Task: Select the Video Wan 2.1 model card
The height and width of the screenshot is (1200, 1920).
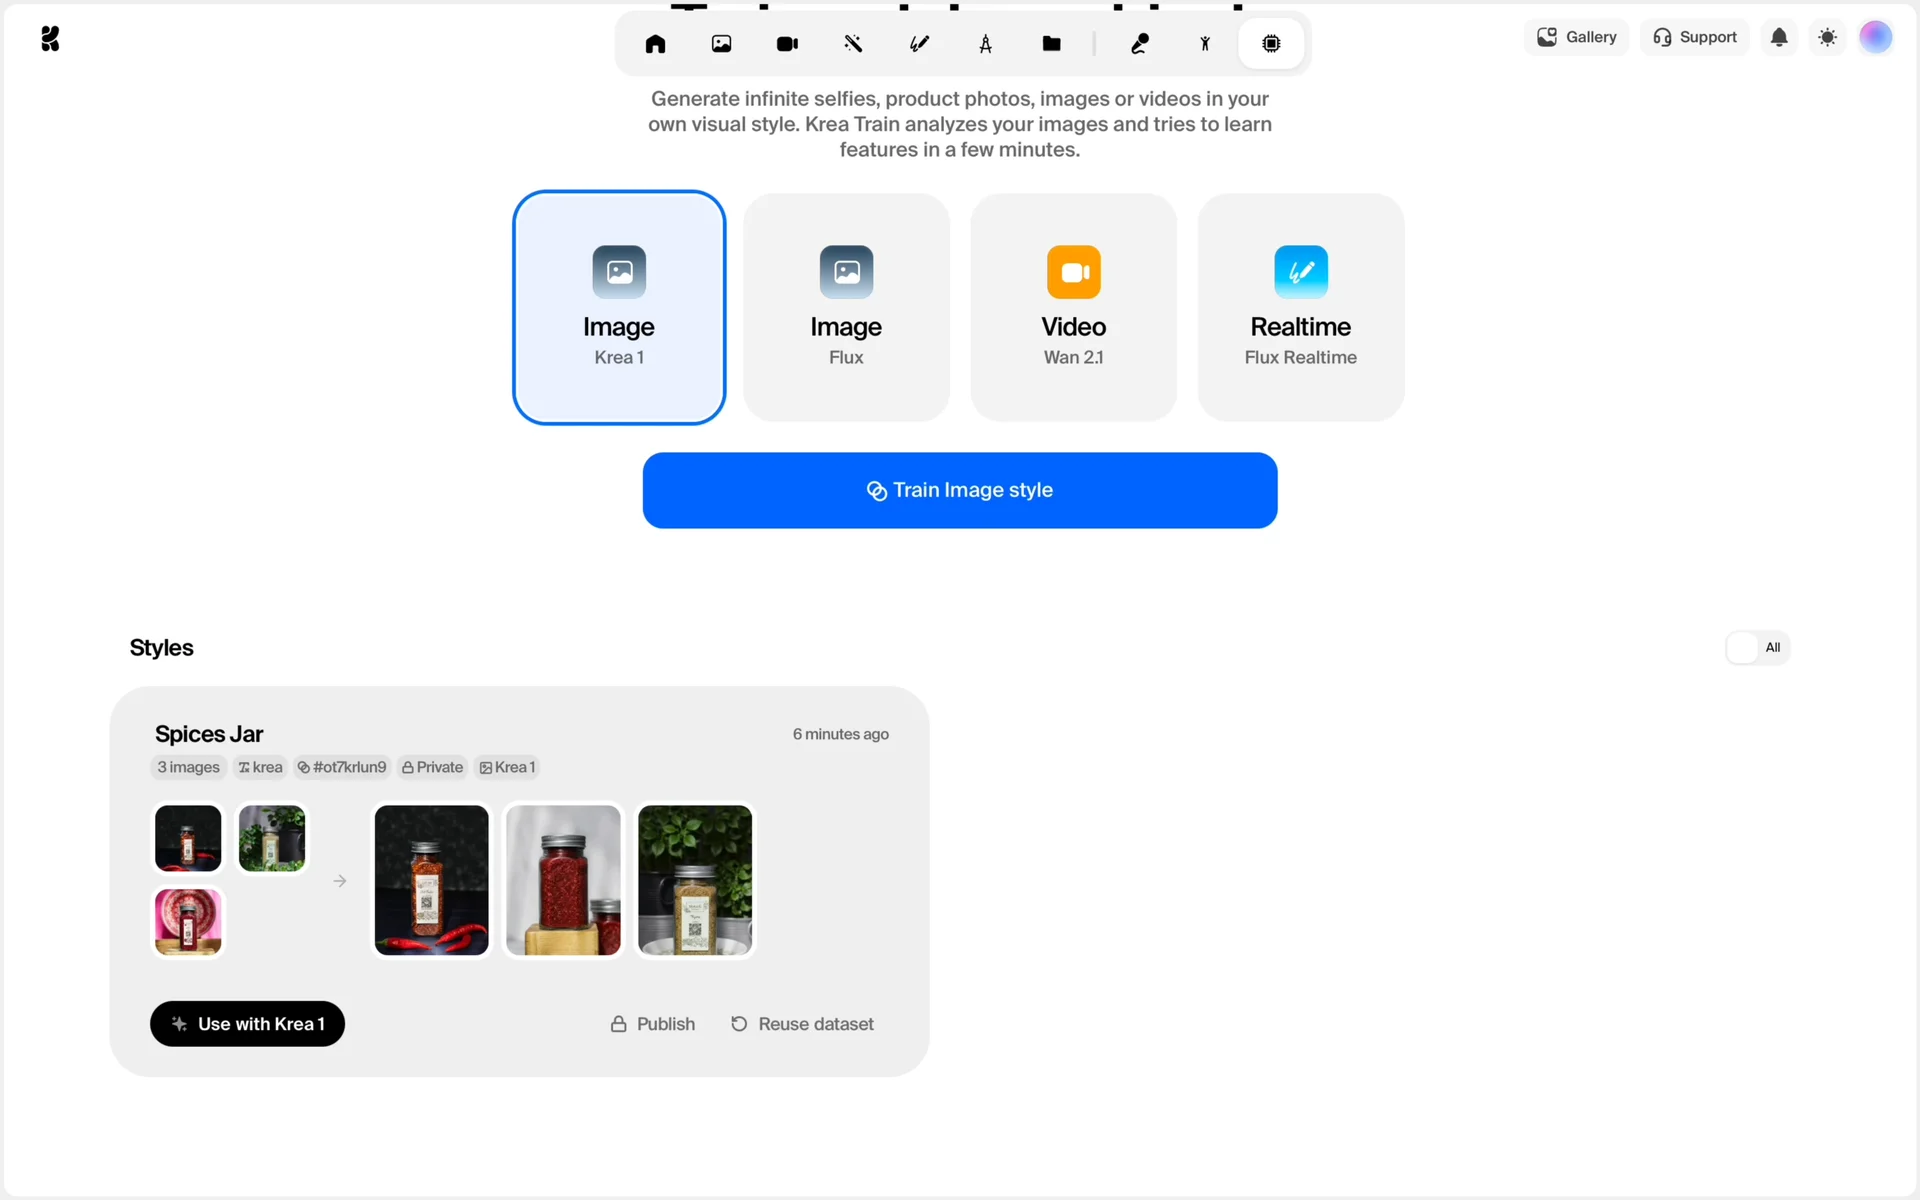Action: click(1073, 308)
